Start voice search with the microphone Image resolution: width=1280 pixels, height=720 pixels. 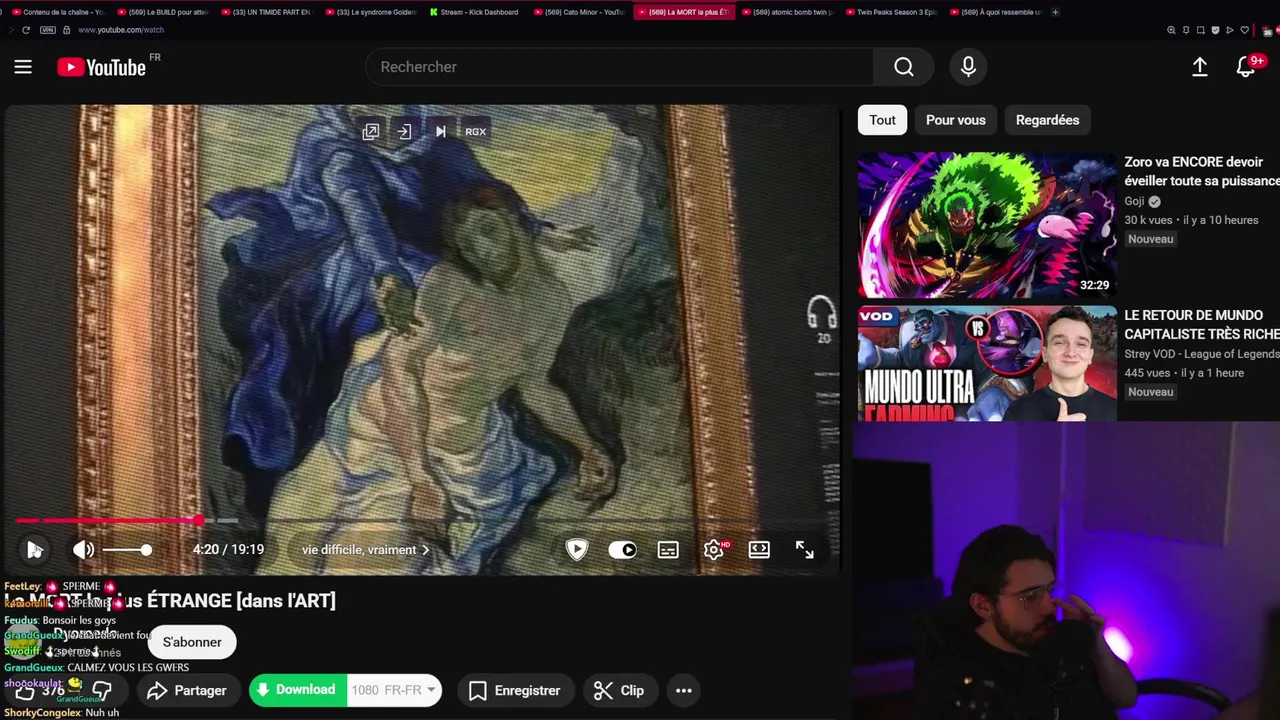tap(968, 67)
